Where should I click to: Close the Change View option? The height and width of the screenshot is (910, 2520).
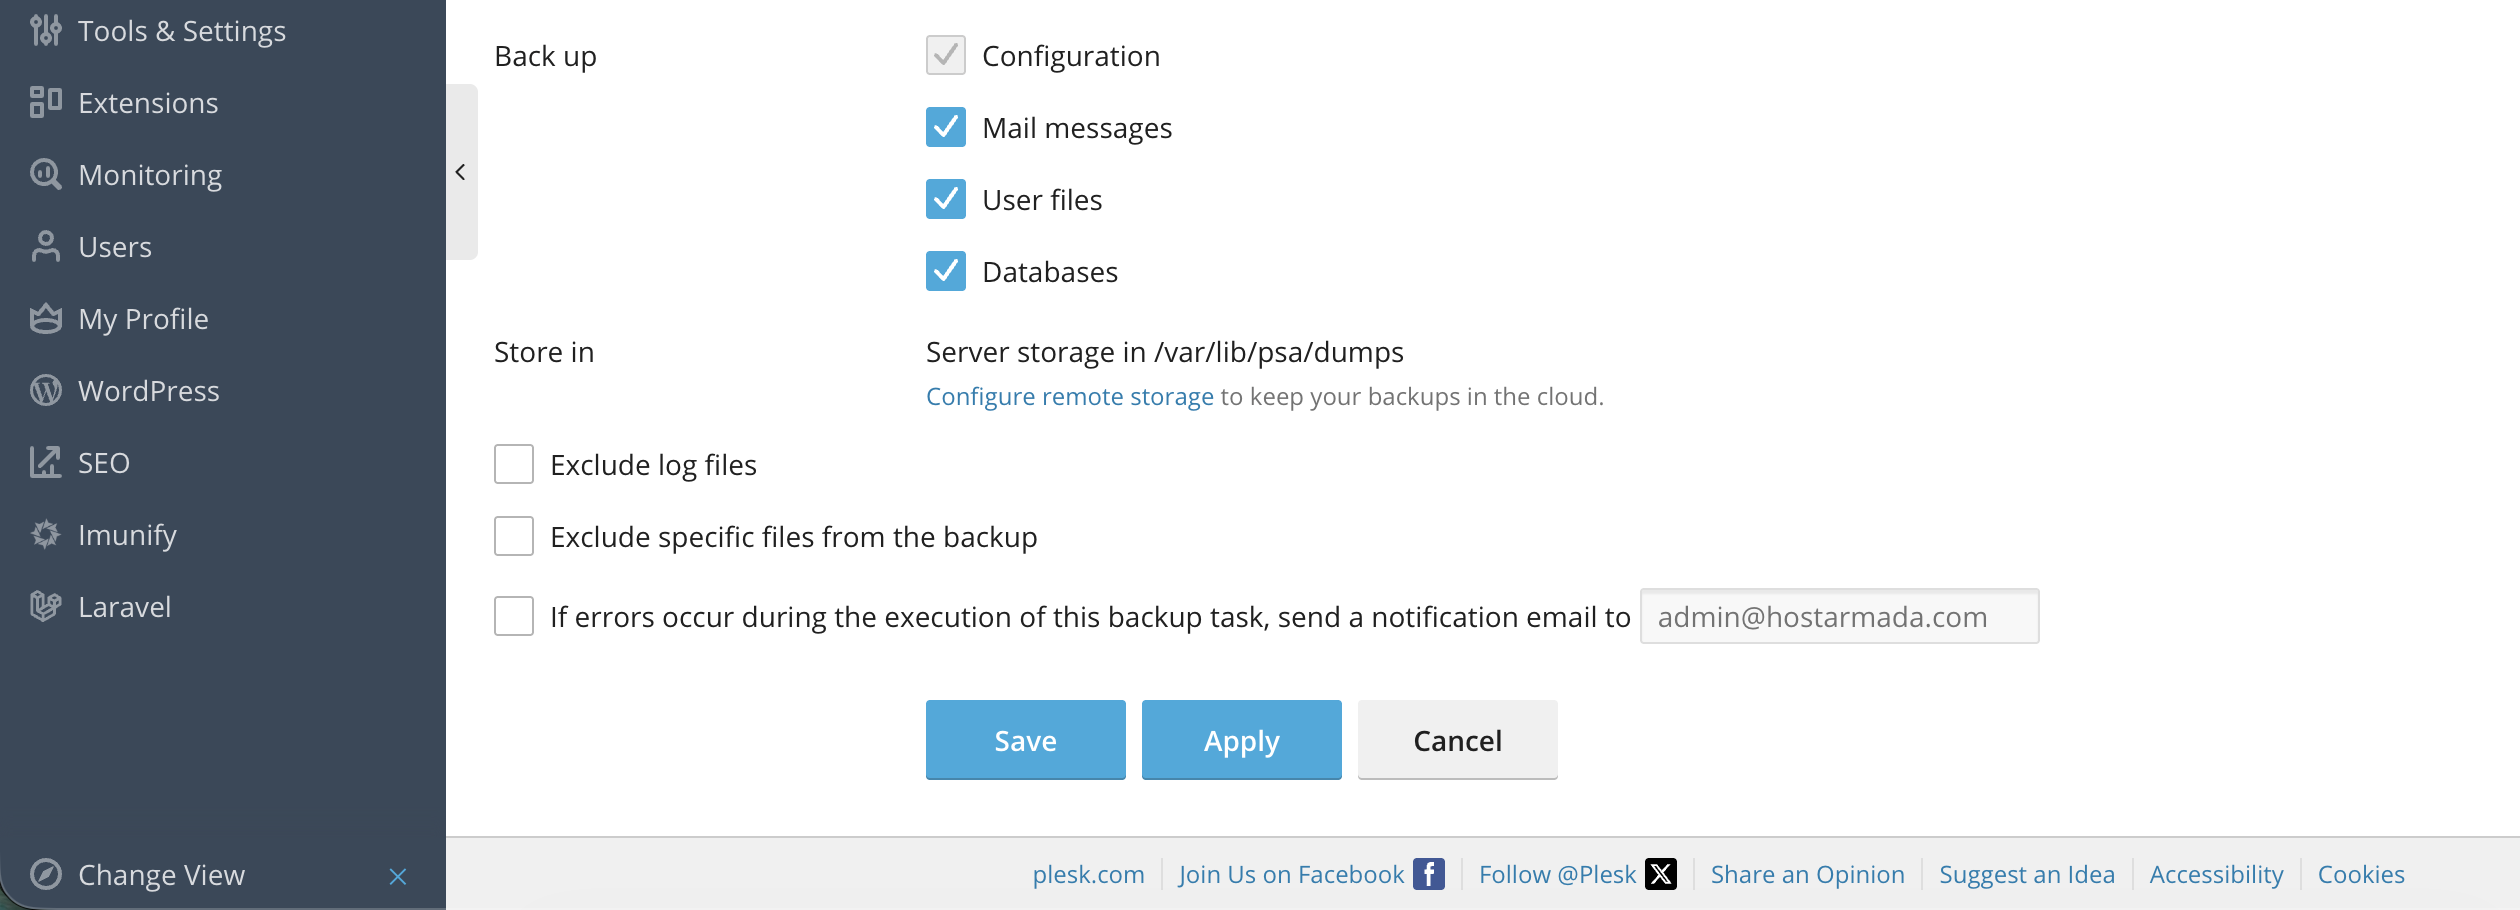click(398, 877)
